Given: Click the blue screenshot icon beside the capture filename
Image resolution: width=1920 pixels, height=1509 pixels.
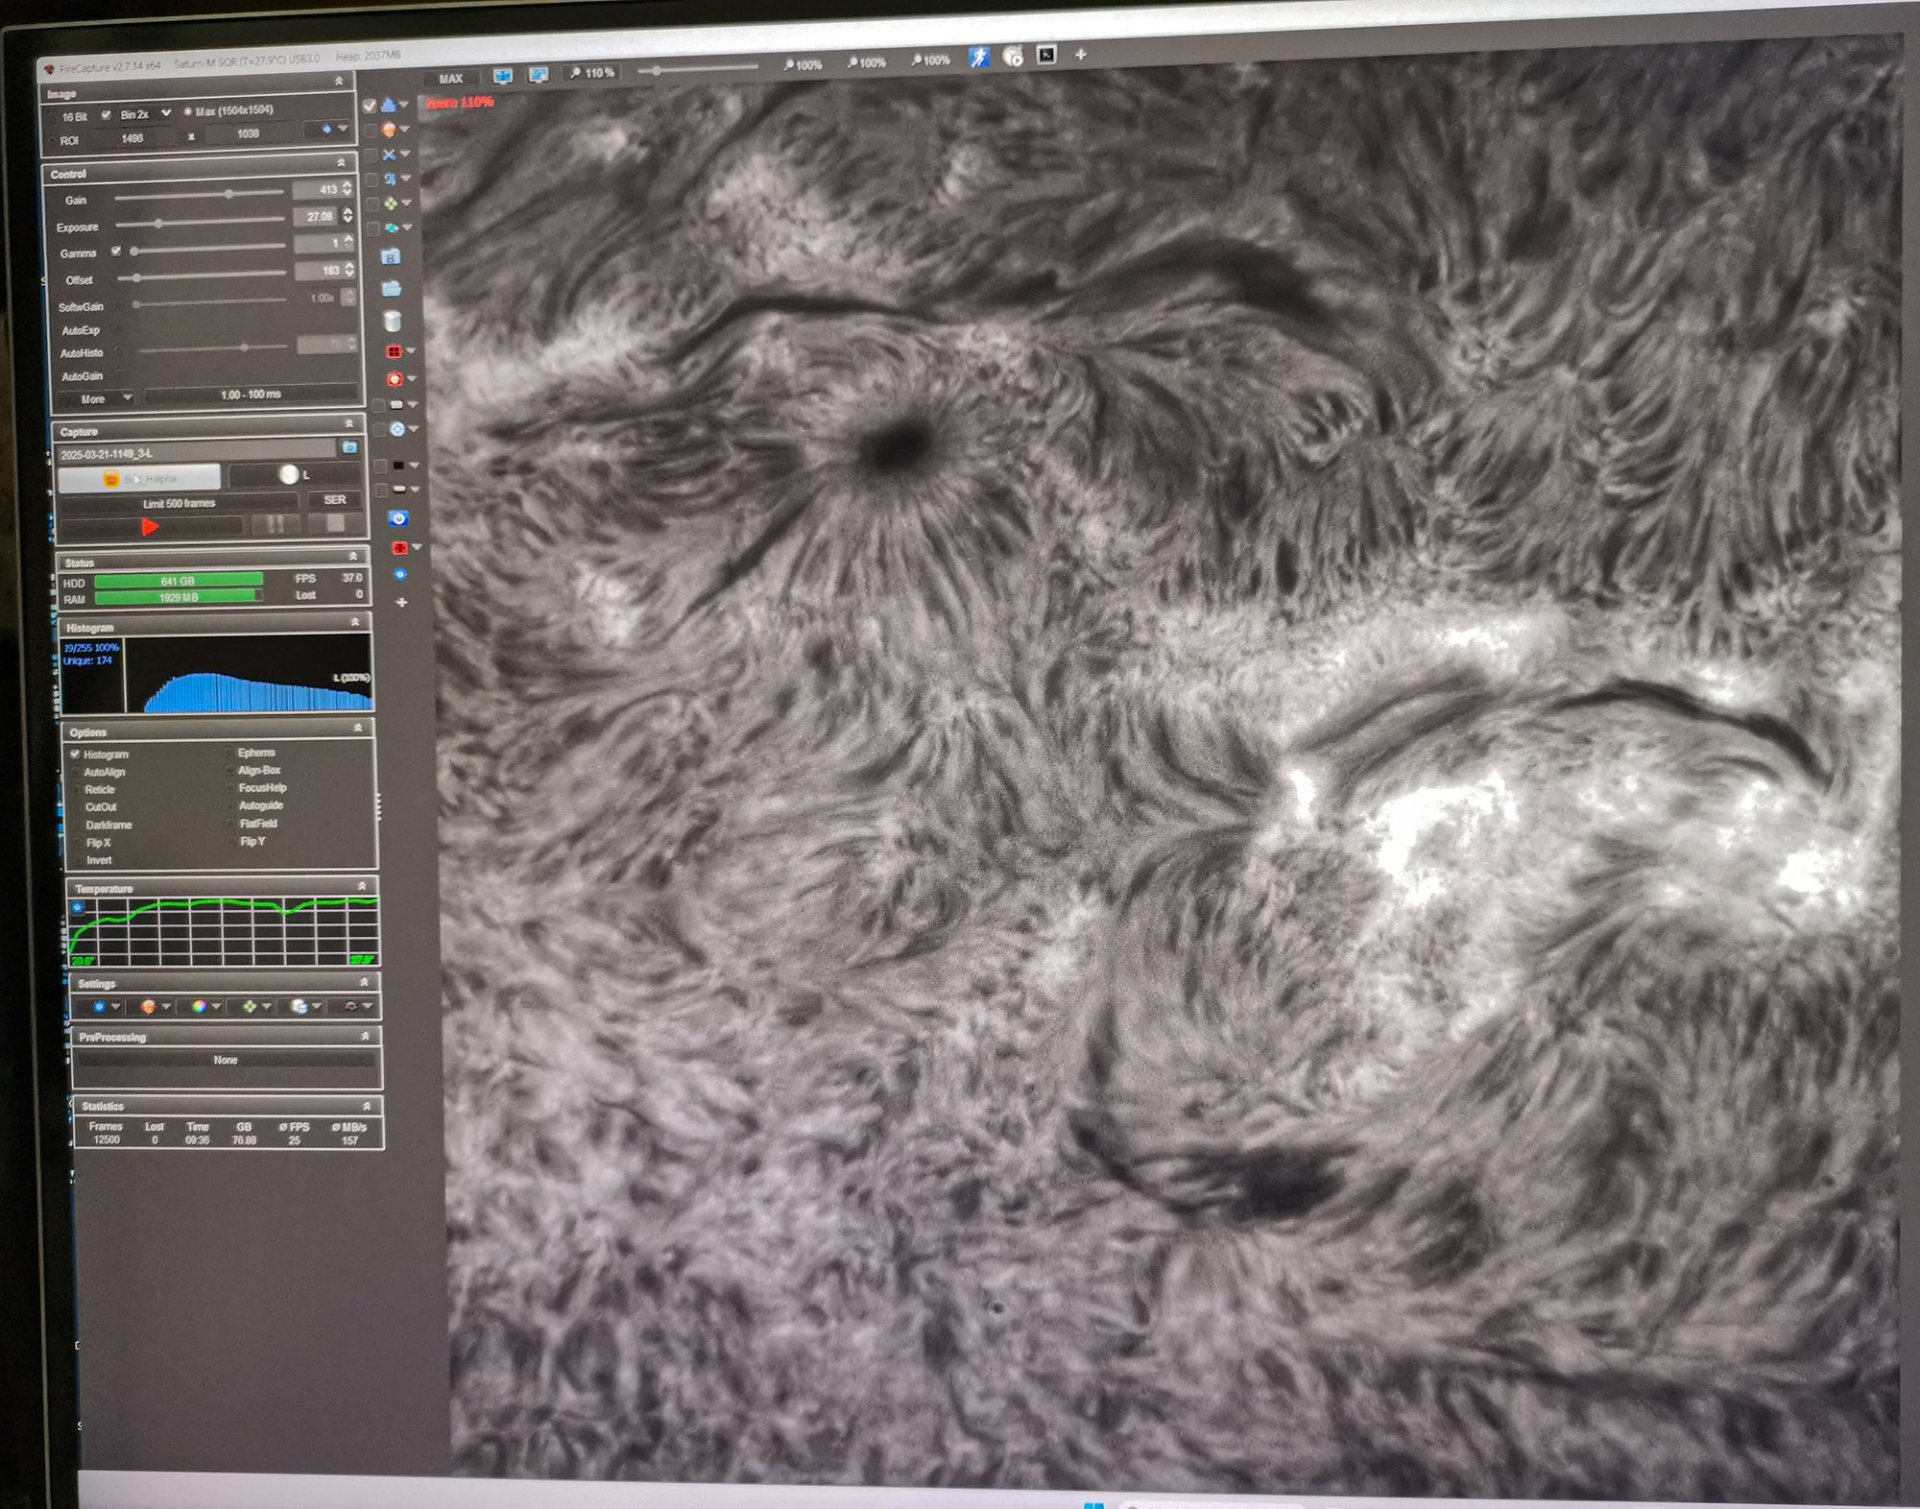Looking at the screenshot, I should pos(349,447).
